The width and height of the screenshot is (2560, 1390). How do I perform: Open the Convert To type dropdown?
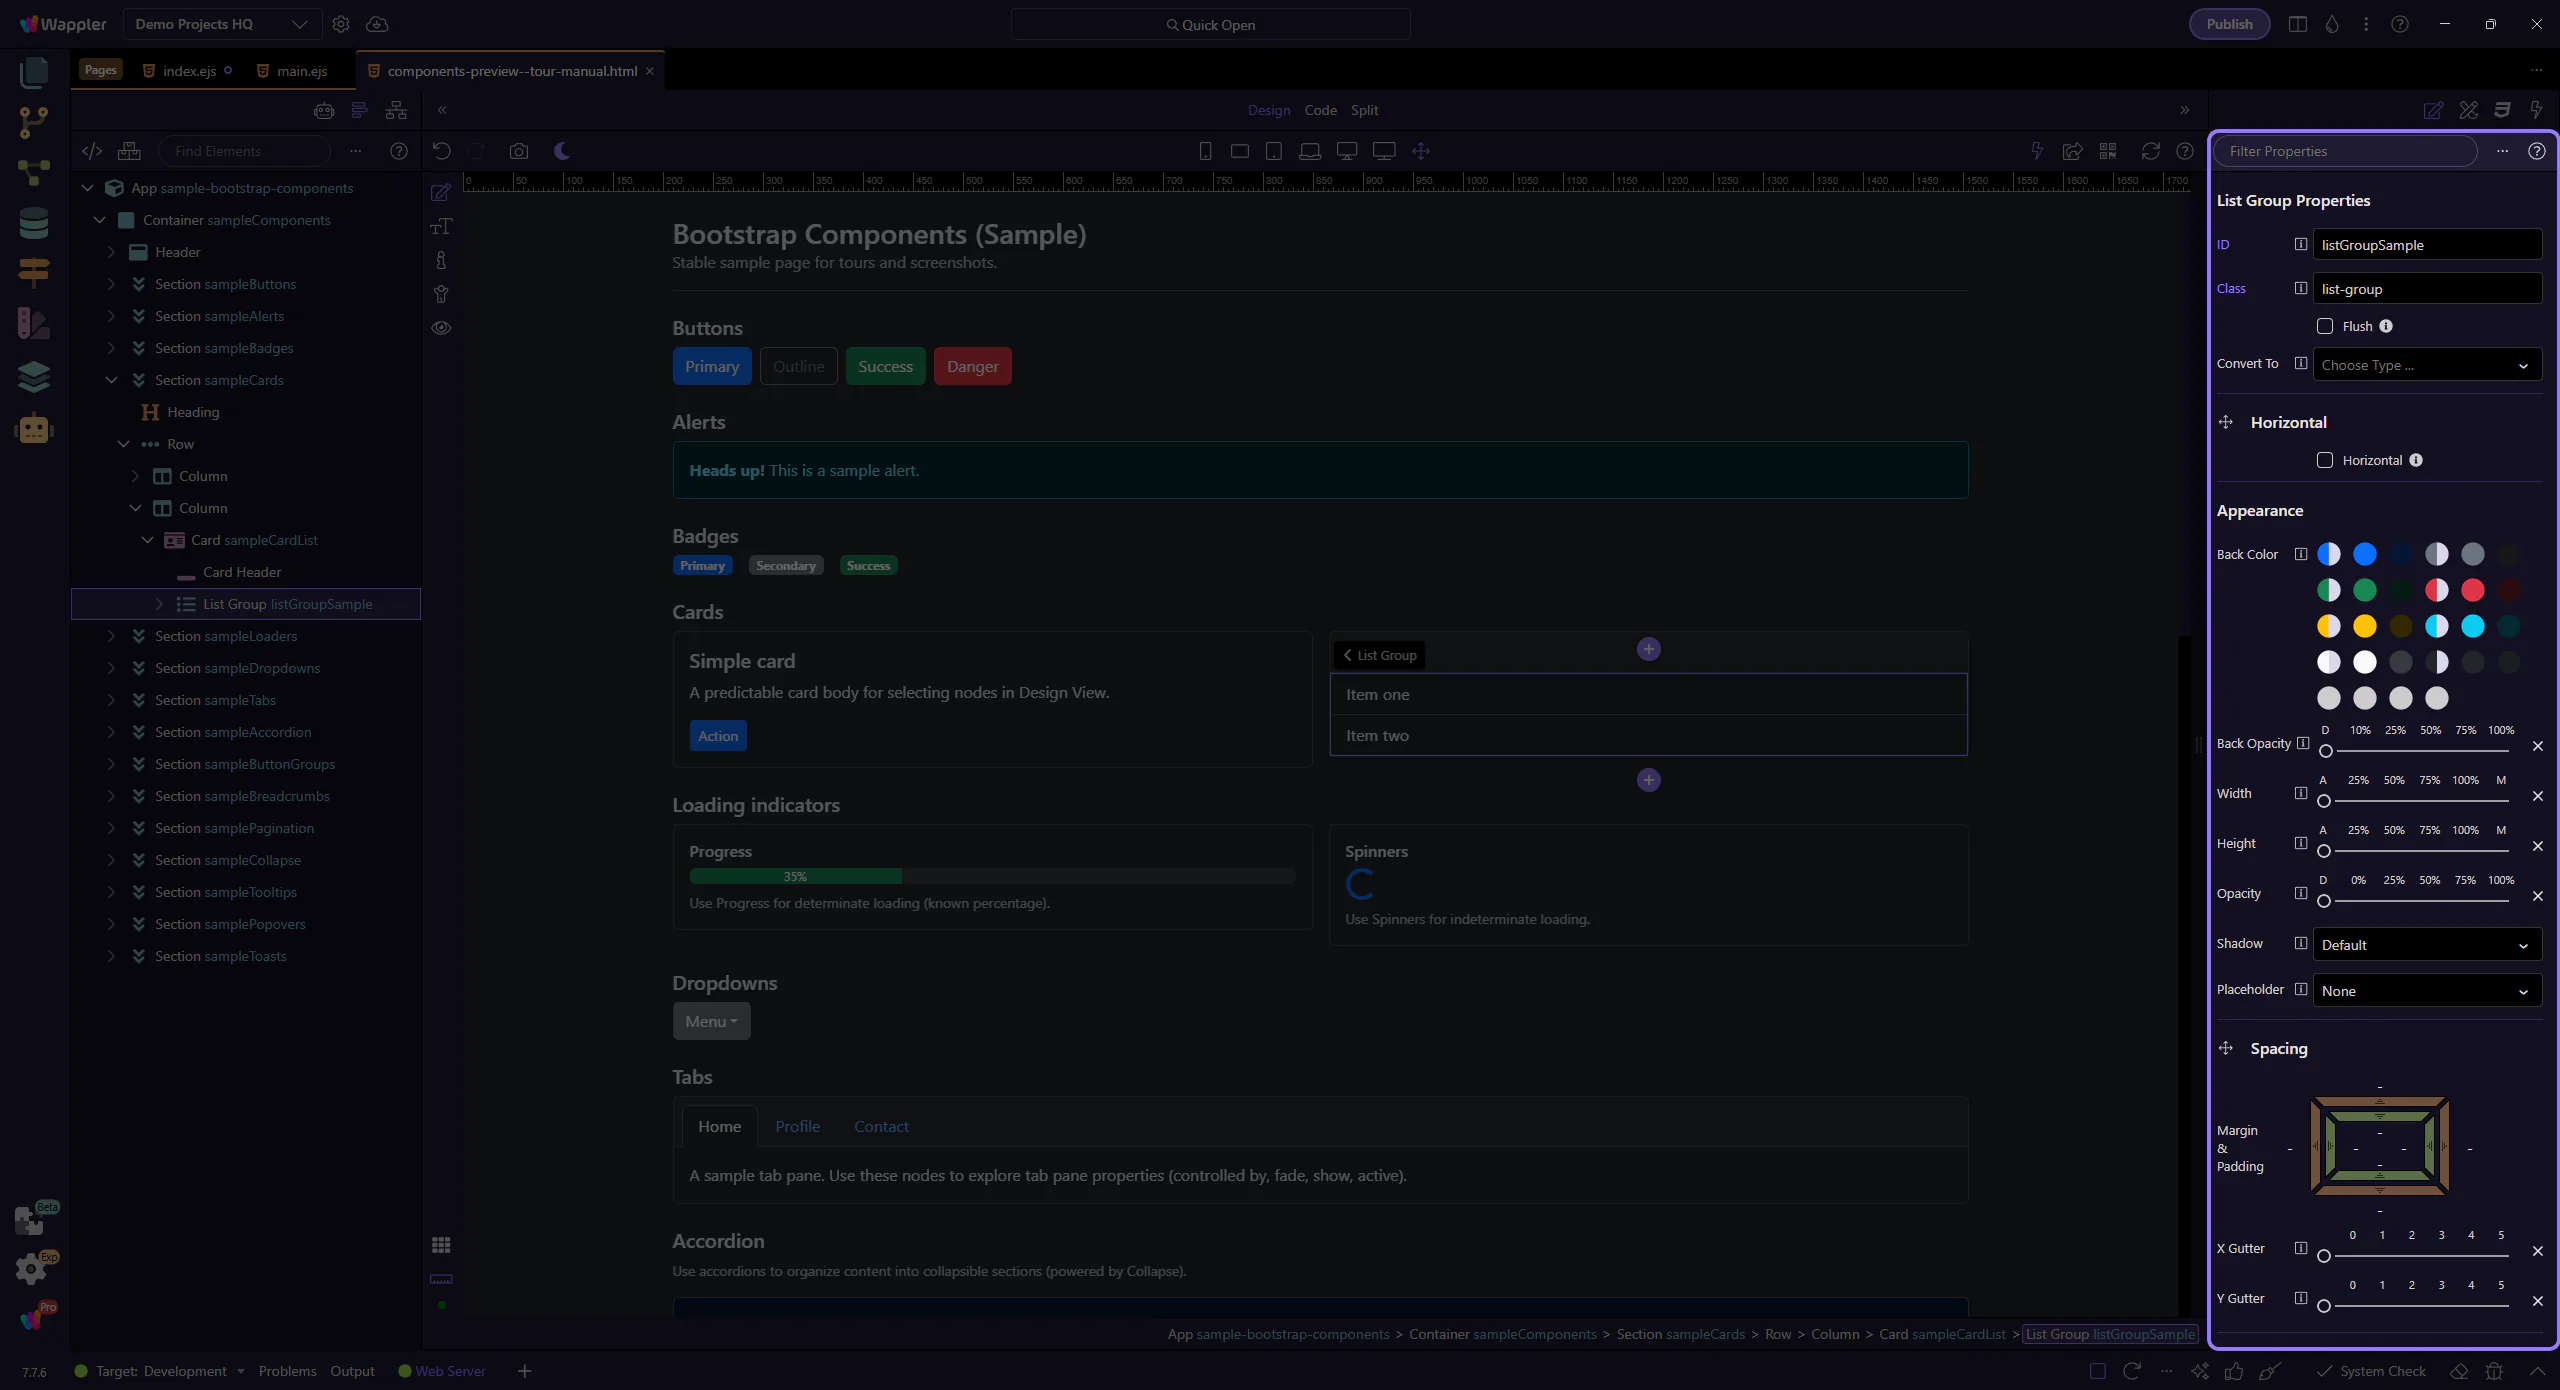[2426, 365]
